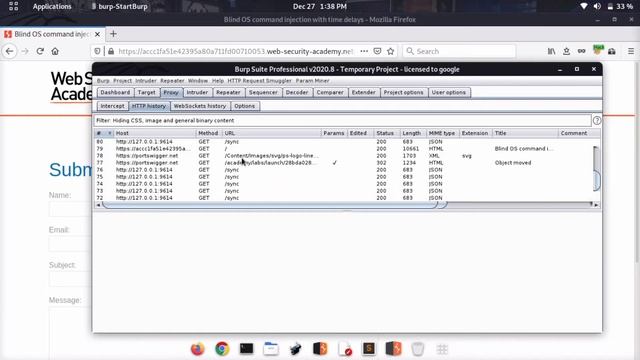640x360 pixels.
Task: Sort by the Length column header
Action: [x=413, y=133]
